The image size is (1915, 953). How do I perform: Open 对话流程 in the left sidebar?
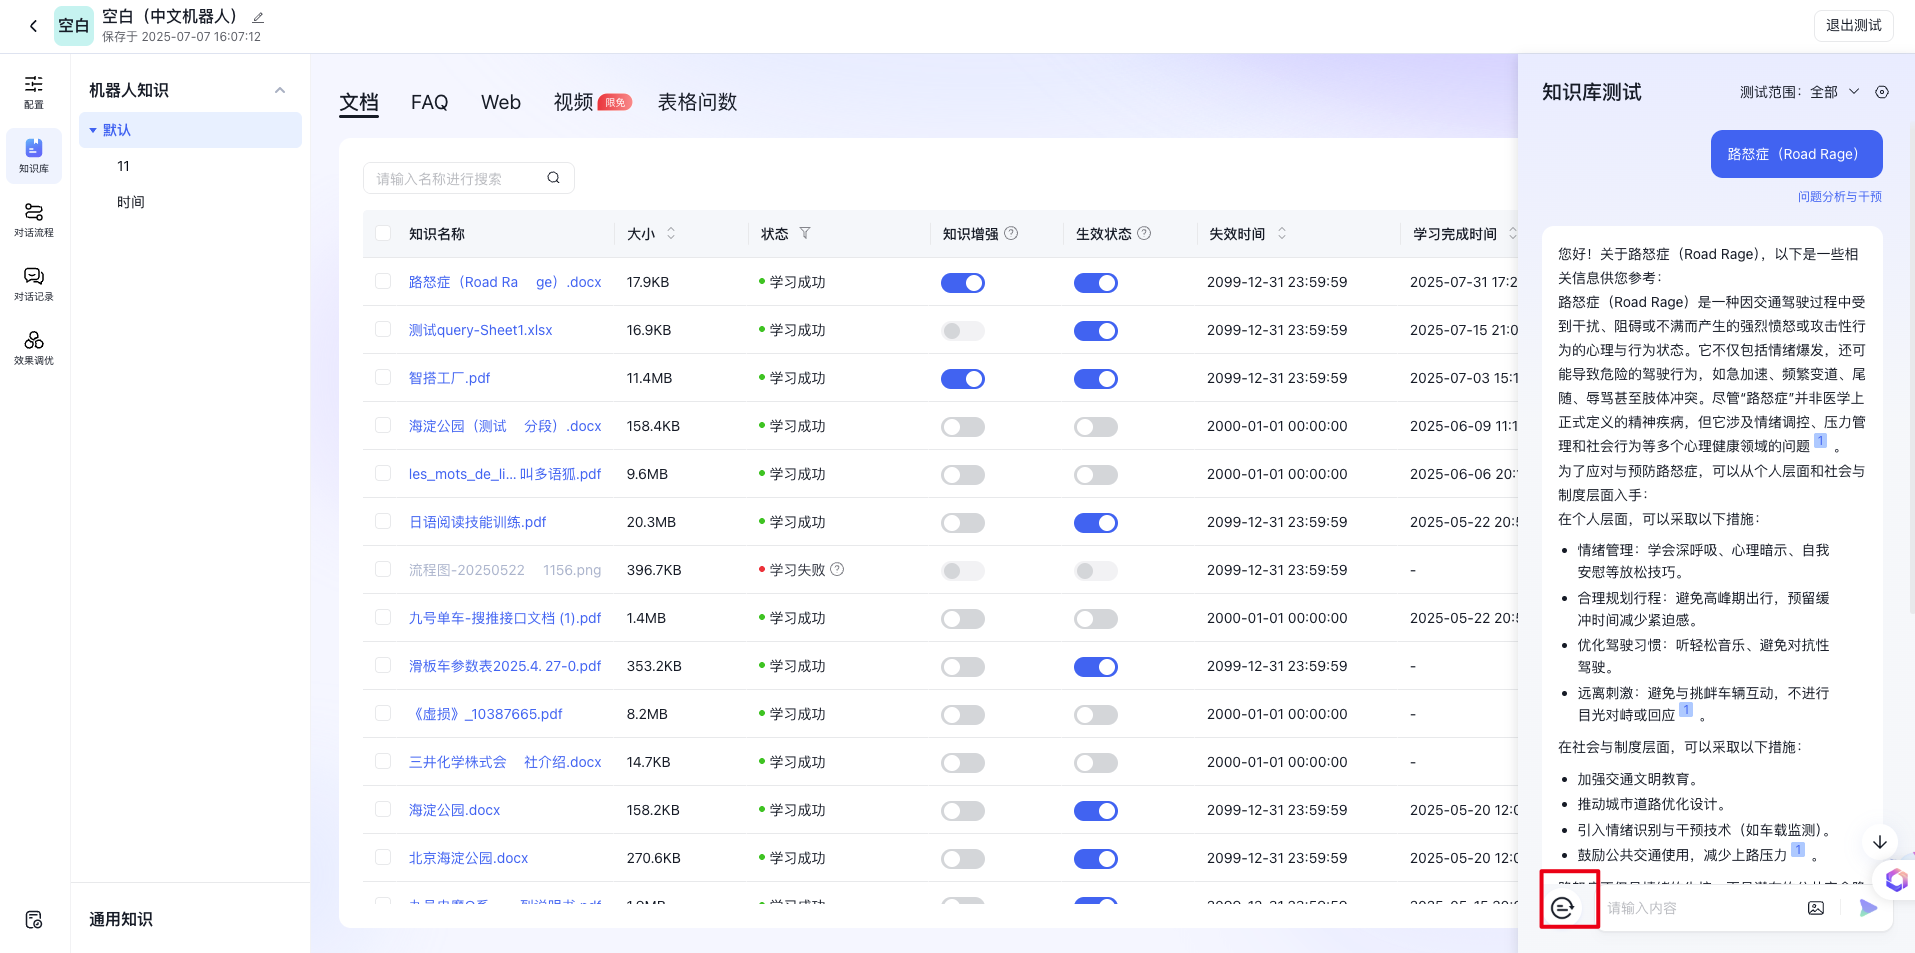click(34, 219)
